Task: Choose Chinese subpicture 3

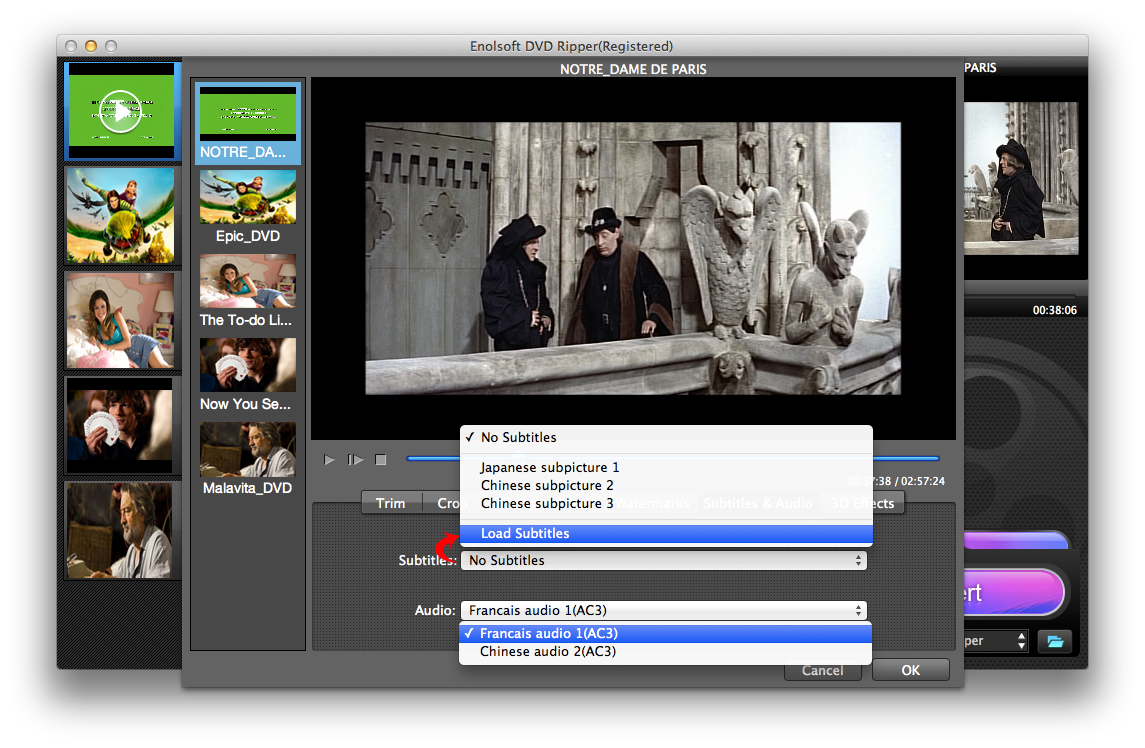Action: pos(666,503)
